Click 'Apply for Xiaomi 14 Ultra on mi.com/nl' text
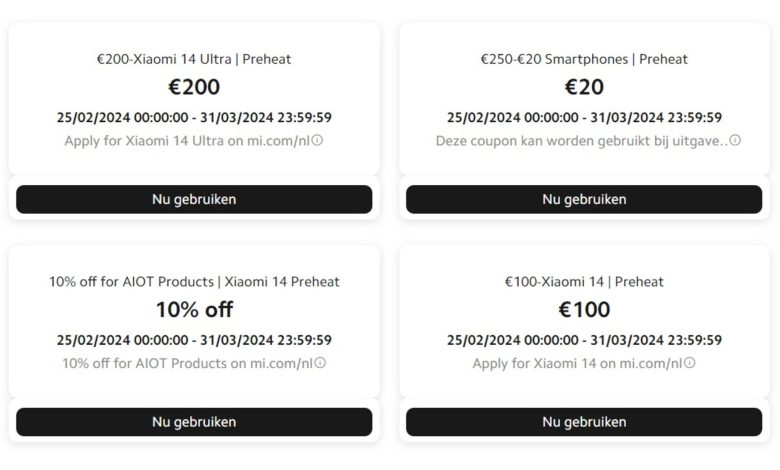The width and height of the screenshot is (780, 470). coord(188,141)
